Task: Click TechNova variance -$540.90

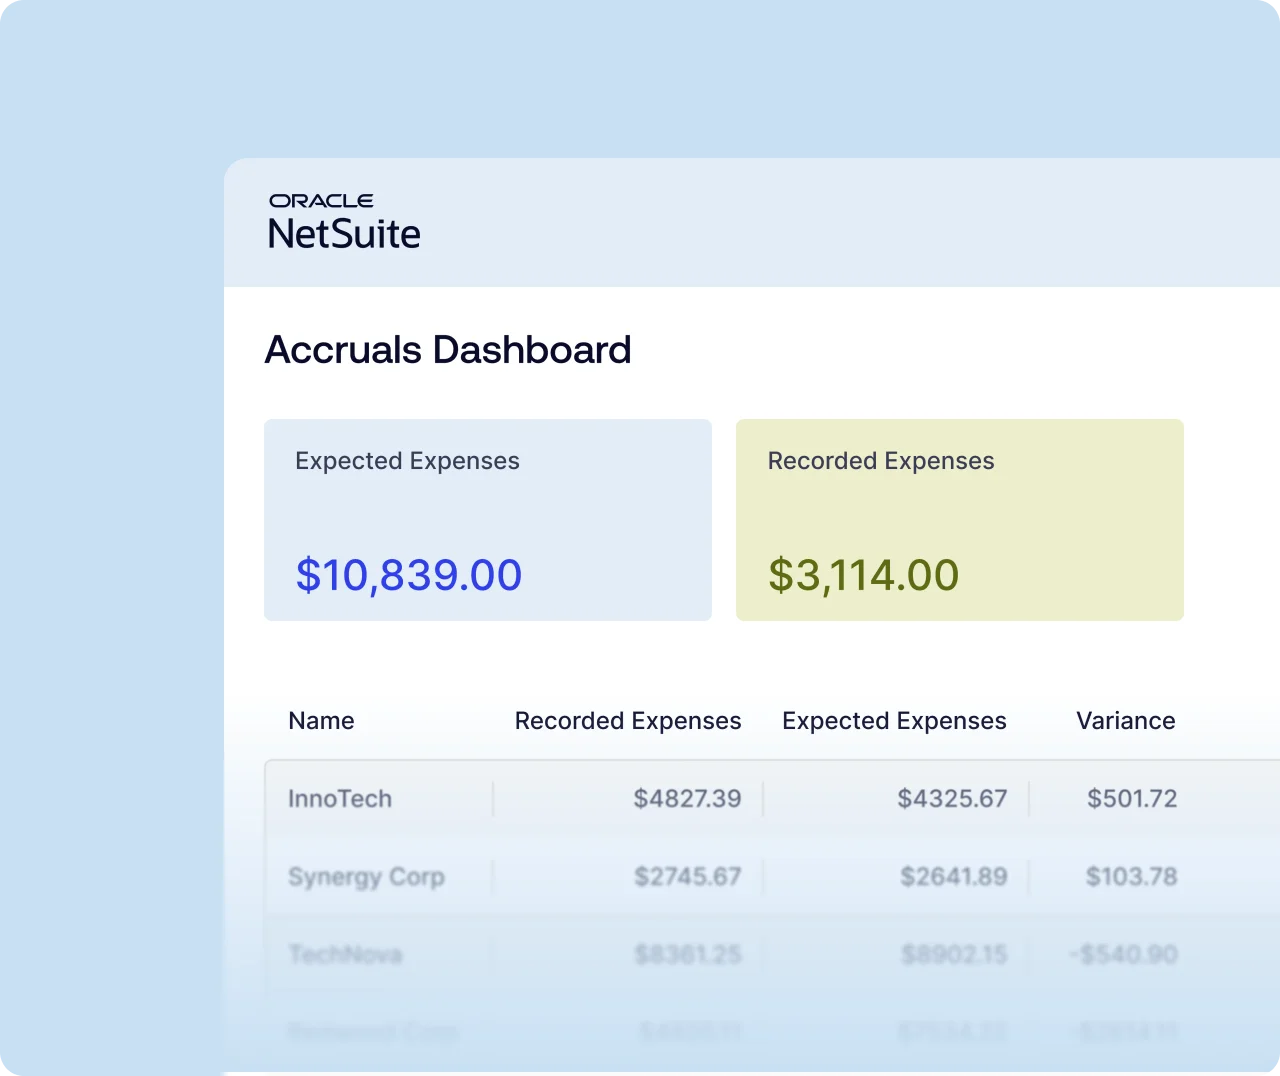Action: [x=1123, y=955]
